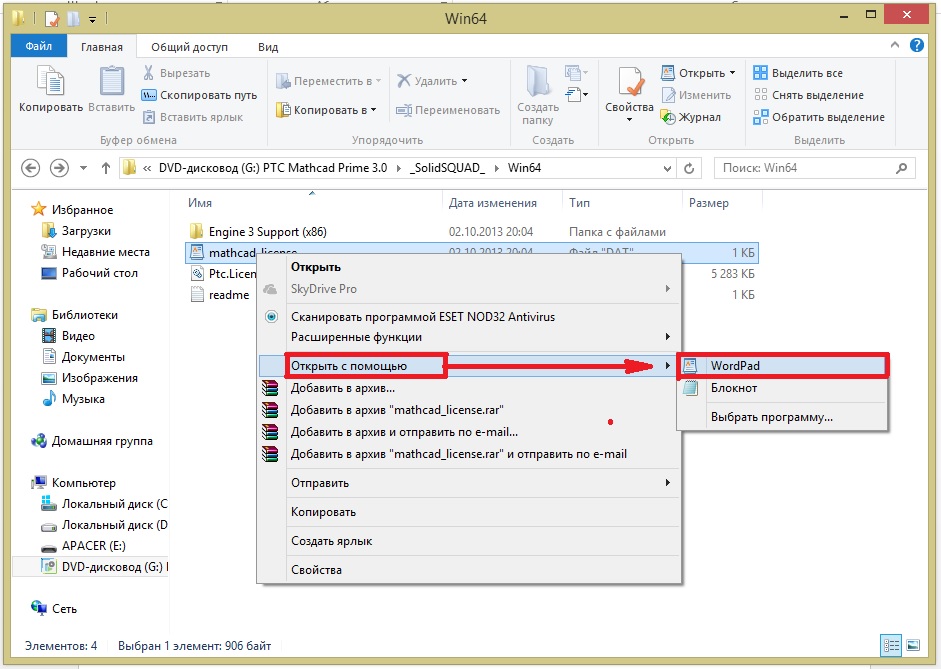Collapse the ribbon with the chevron
This screenshot has height=669, width=941.
895,45
